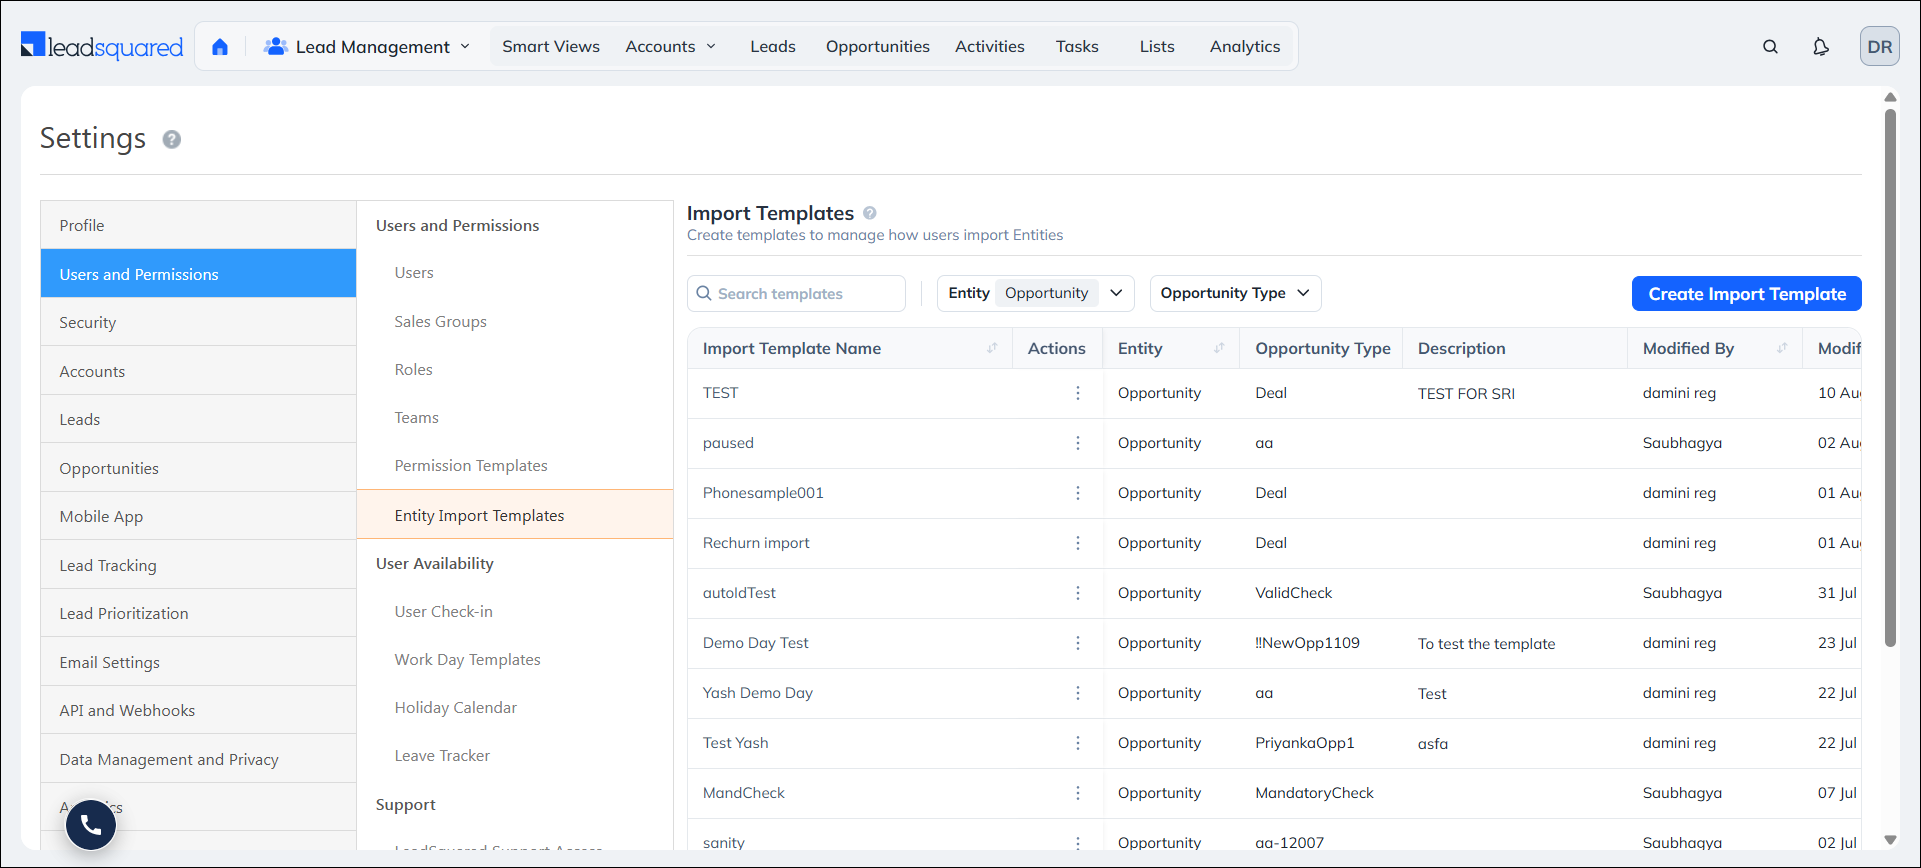Screen dimensions: 1921x868
Task: Open Analytics in top navigation
Action: pyautogui.click(x=1245, y=47)
